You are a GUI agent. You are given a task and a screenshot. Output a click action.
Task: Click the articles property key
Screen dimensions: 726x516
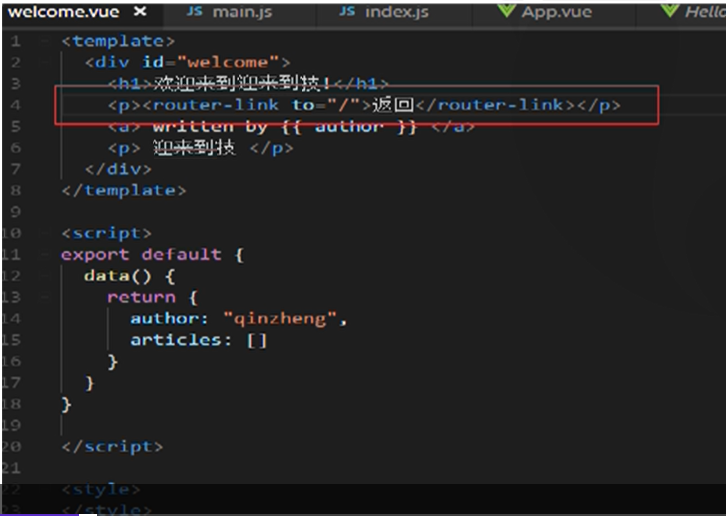tap(176, 340)
